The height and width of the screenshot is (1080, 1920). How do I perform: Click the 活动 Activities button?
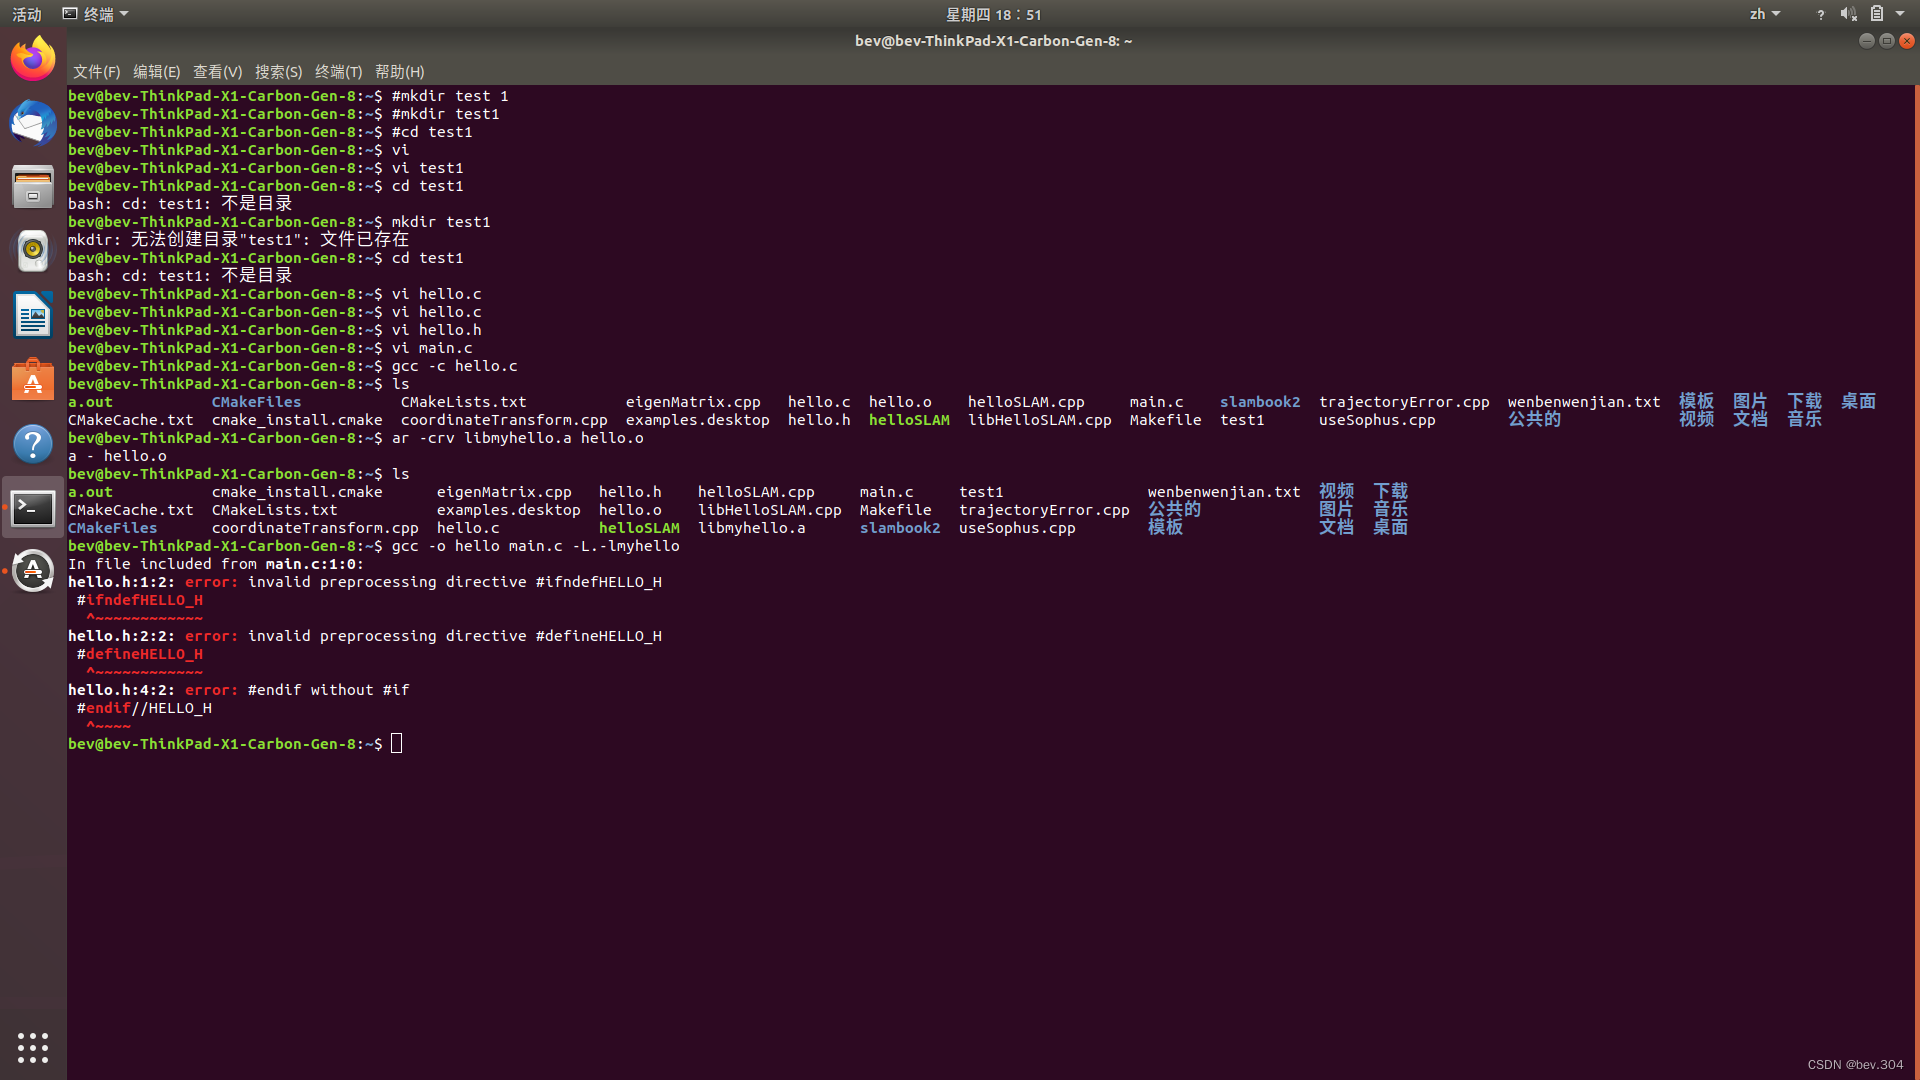pyautogui.click(x=27, y=14)
